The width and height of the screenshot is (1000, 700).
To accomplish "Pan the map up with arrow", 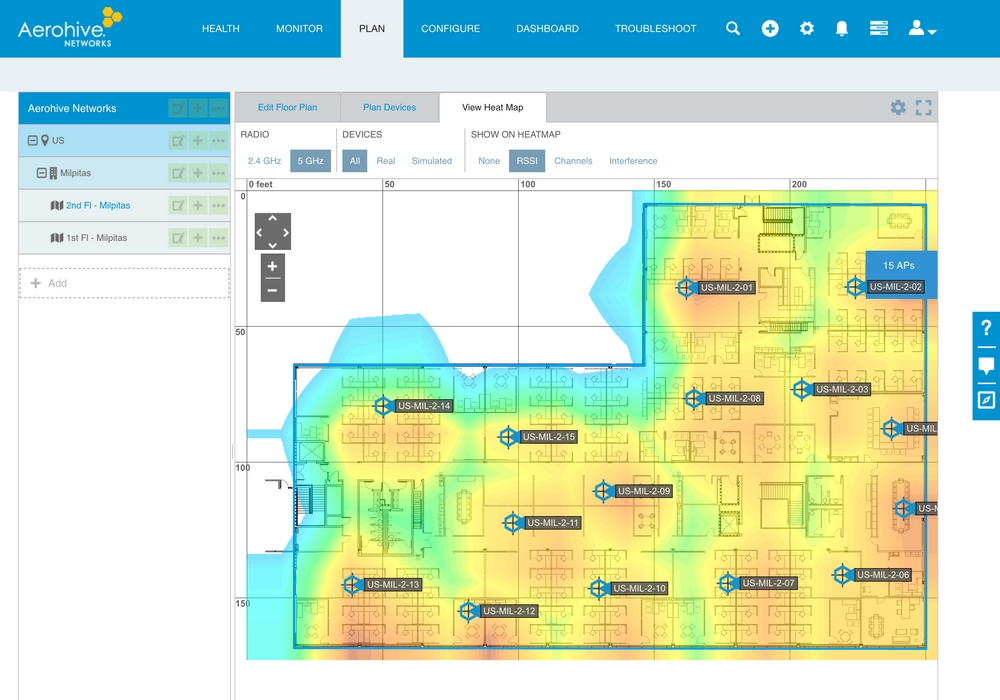I will pos(272,219).
